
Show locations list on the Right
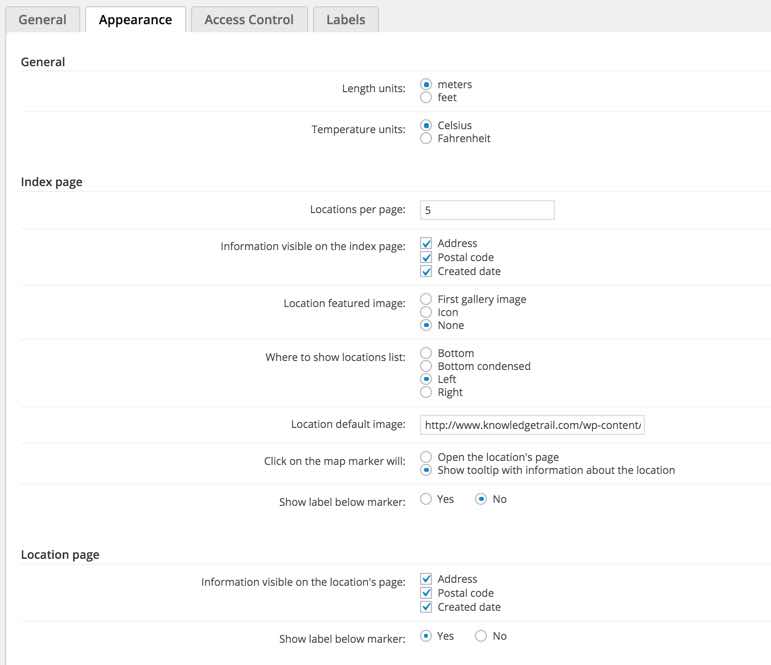click(x=426, y=393)
